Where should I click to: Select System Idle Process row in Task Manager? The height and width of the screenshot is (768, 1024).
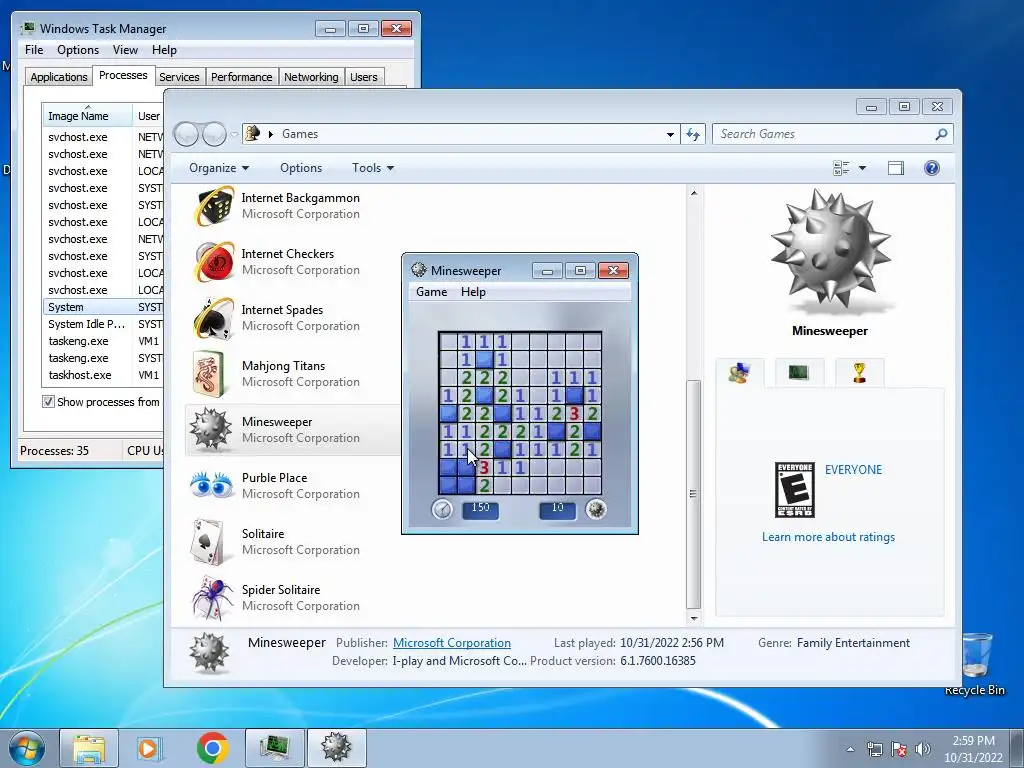(103, 324)
